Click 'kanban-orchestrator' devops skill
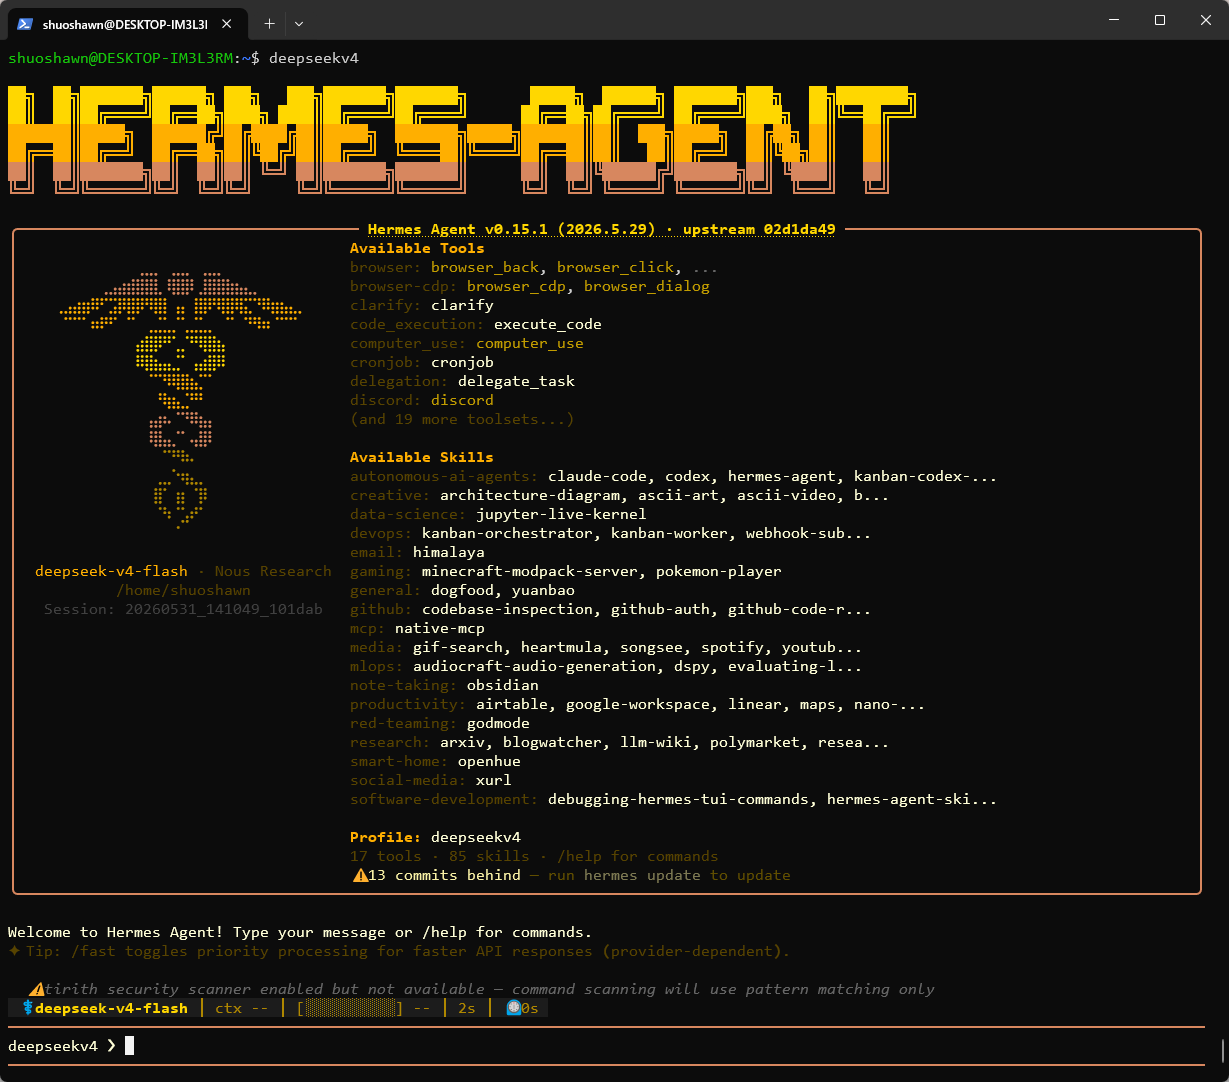The image size is (1229, 1082). pos(507,533)
